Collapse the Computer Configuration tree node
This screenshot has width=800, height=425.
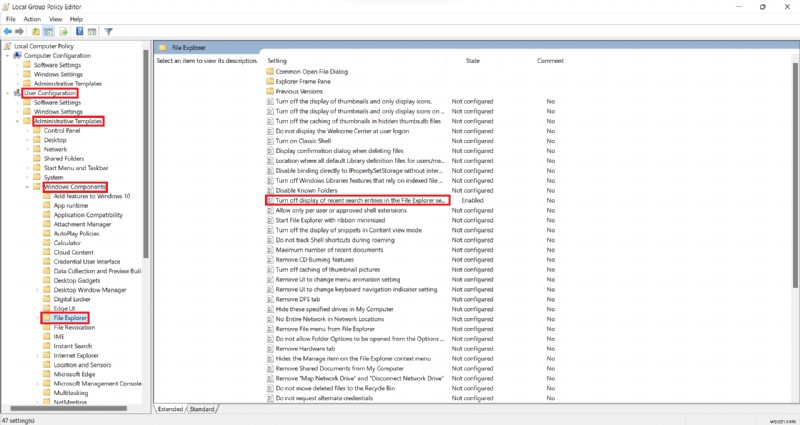(x=8, y=55)
